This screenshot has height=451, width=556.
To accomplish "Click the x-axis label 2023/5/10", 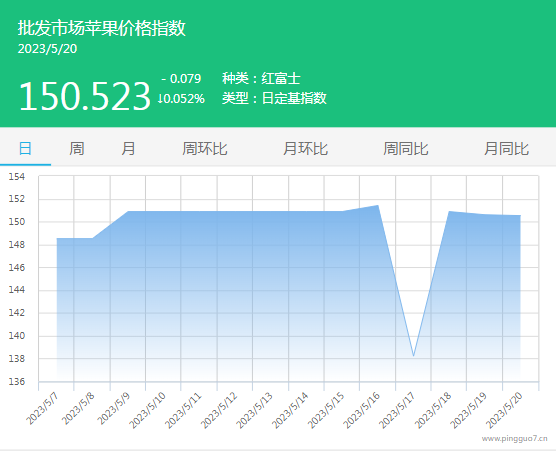I will [147, 411].
